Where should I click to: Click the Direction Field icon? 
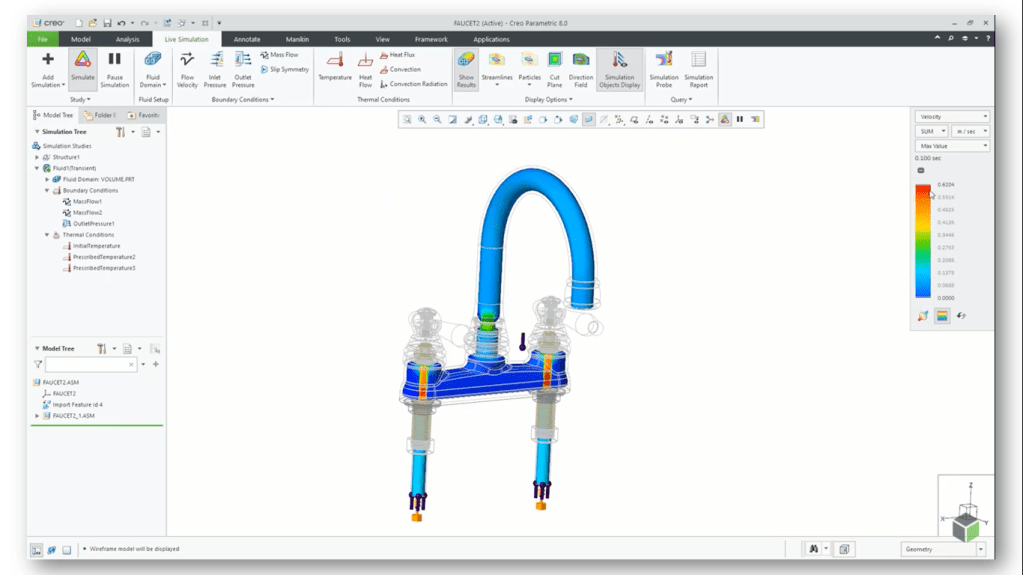click(x=581, y=61)
